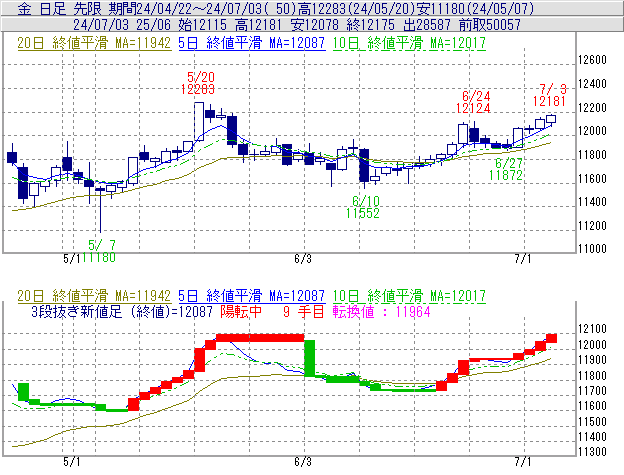The image size is (624, 475).
Task: Click the 6/24 12124 high label
Action: tap(473, 102)
